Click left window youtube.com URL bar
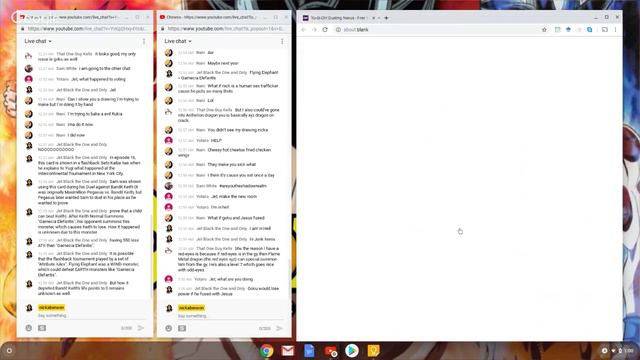The image size is (640, 360). click(87, 29)
